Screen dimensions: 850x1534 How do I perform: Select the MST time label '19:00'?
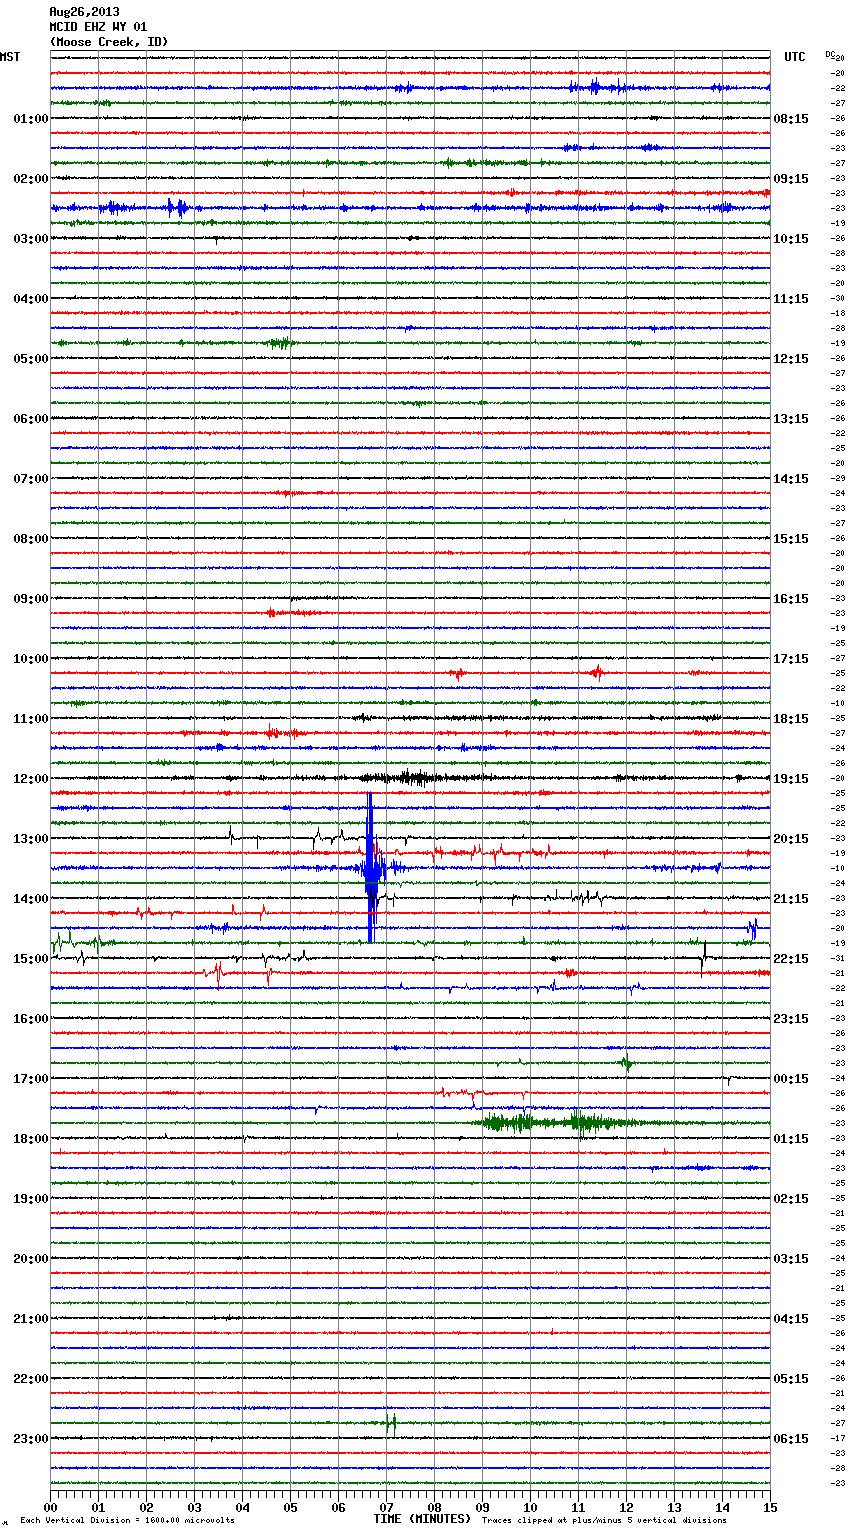[x=30, y=1198]
